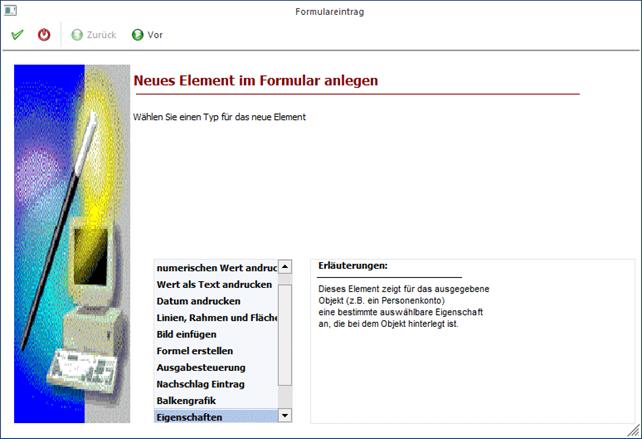Choose 'Nachschlag Eintrag' list item

(200, 384)
